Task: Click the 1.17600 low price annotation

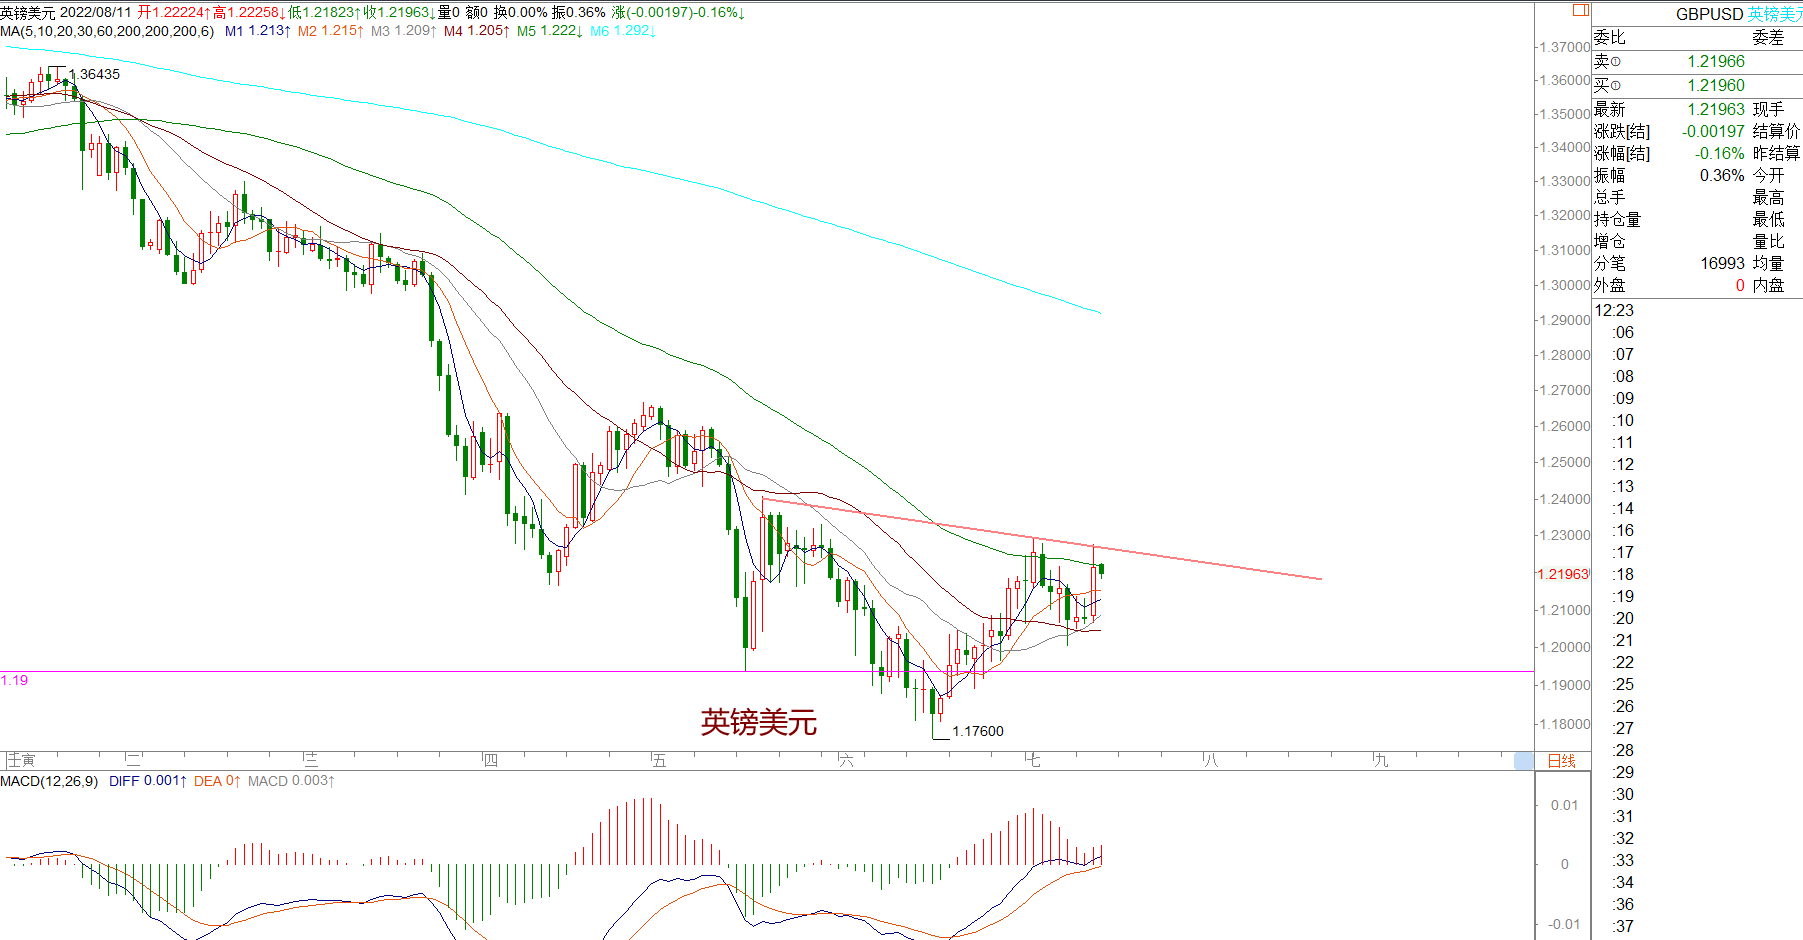Action: point(977,731)
